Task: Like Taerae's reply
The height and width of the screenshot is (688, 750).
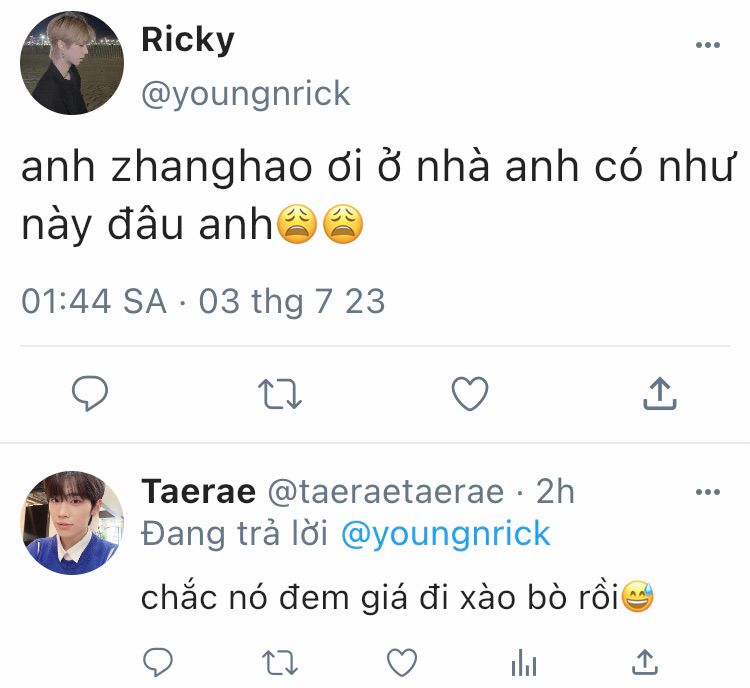Action: pos(402,662)
